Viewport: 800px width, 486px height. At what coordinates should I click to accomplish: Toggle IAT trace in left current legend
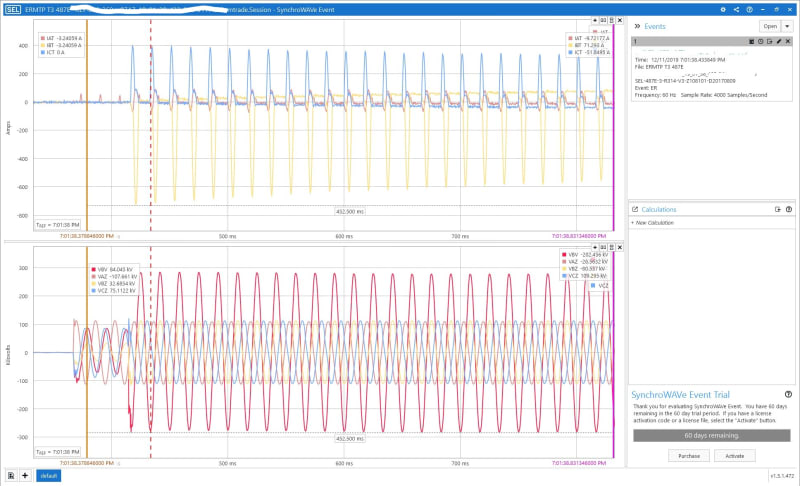pyautogui.click(x=61, y=38)
